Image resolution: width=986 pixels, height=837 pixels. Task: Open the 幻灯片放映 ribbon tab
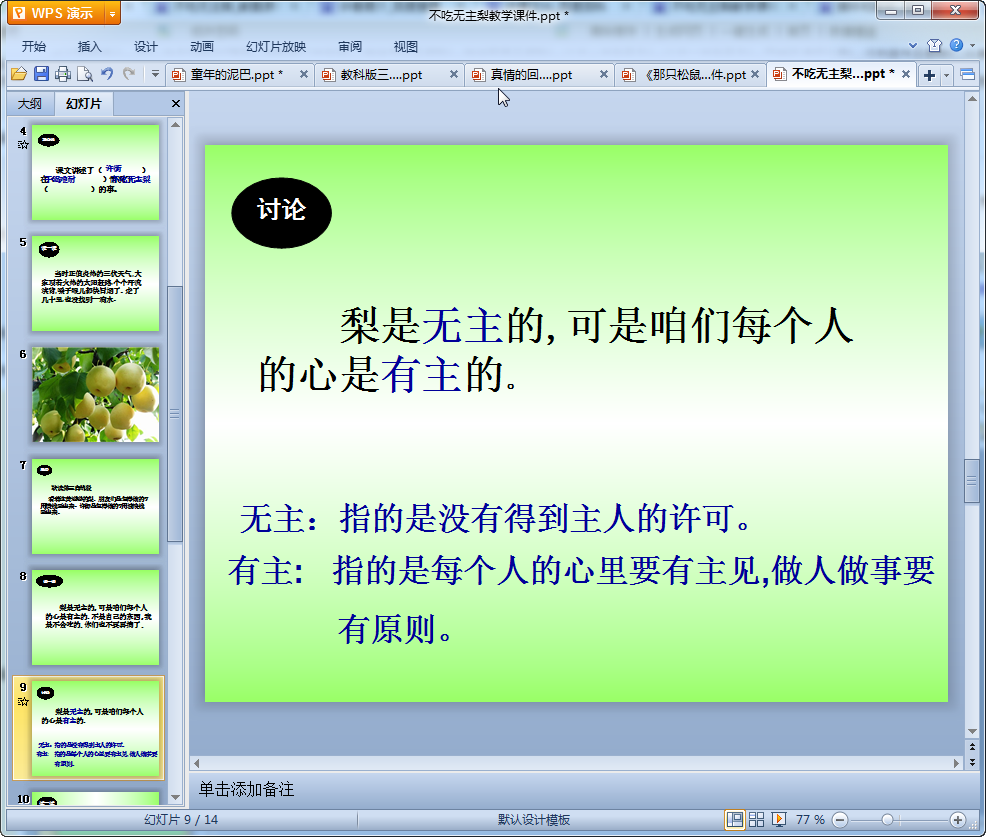(x=276, y=47)
